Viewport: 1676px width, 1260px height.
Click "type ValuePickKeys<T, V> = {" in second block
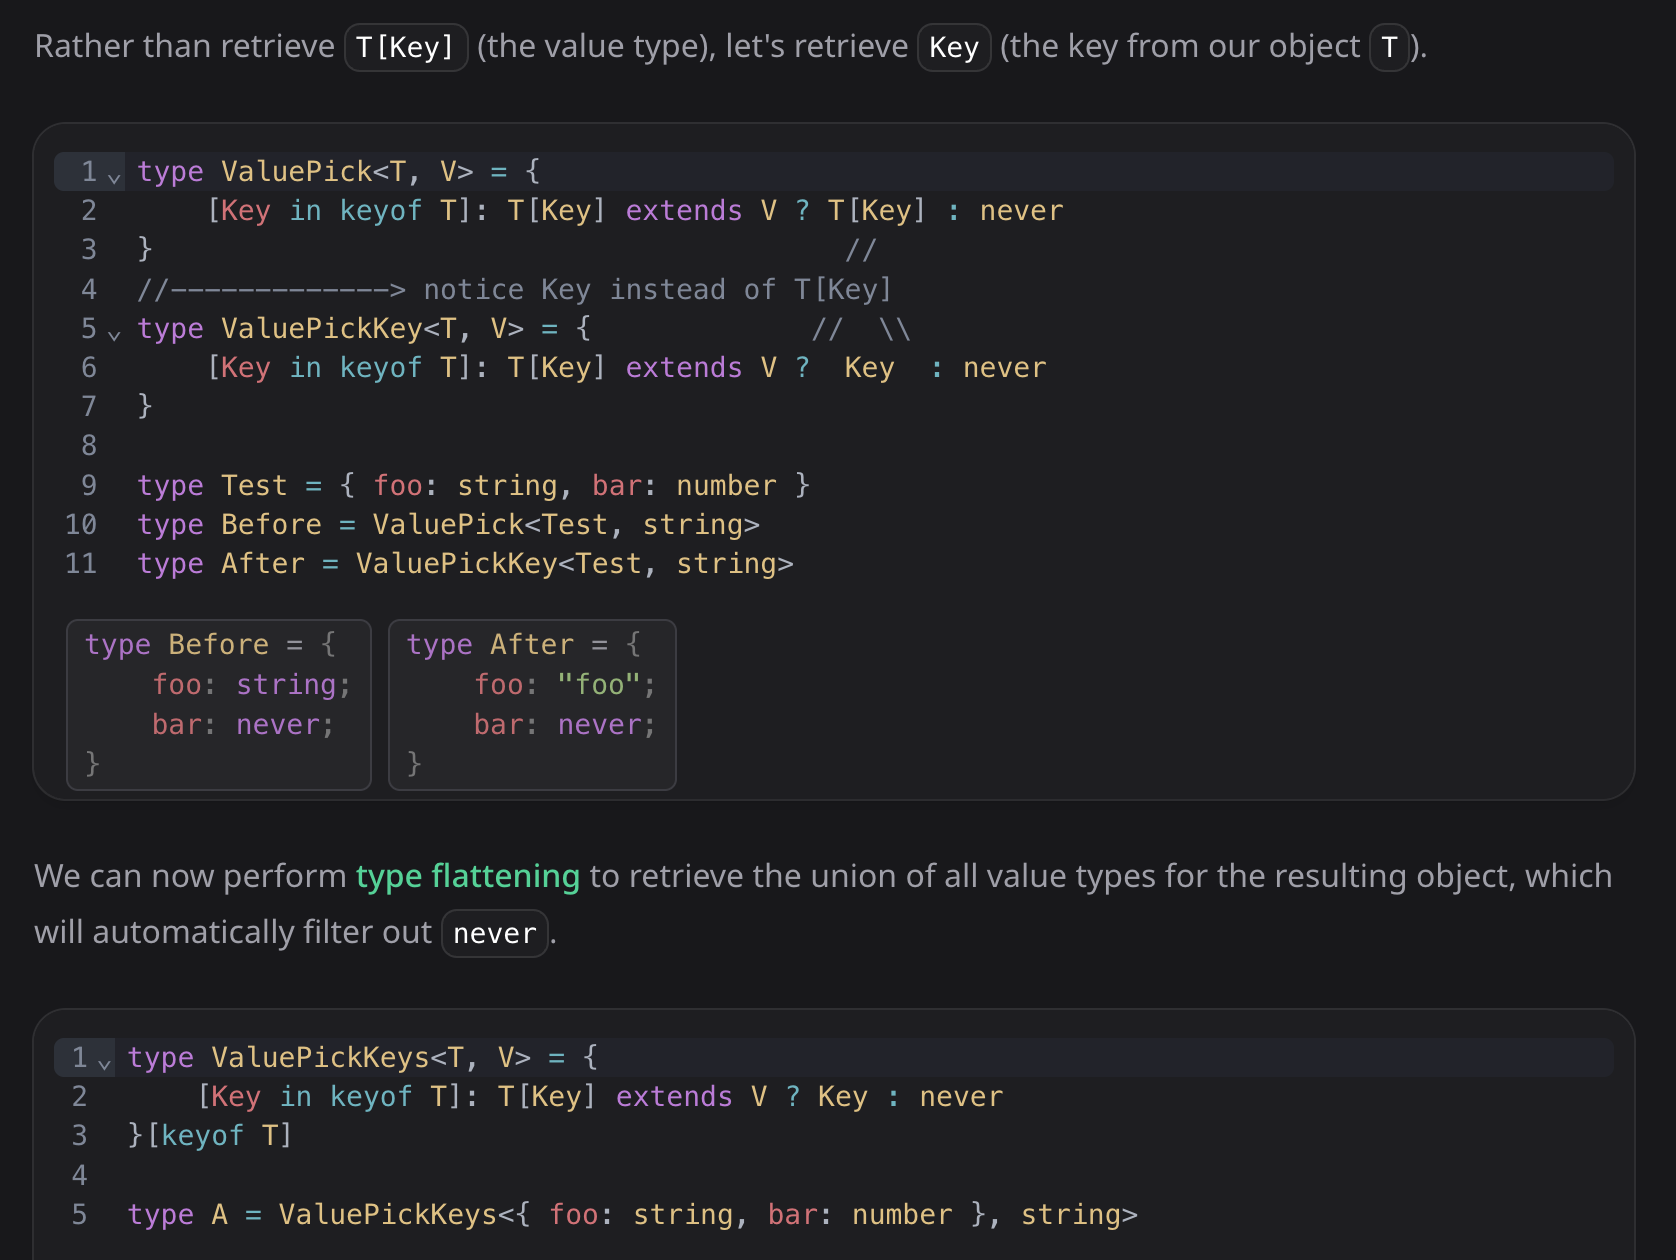(363, 1058)
